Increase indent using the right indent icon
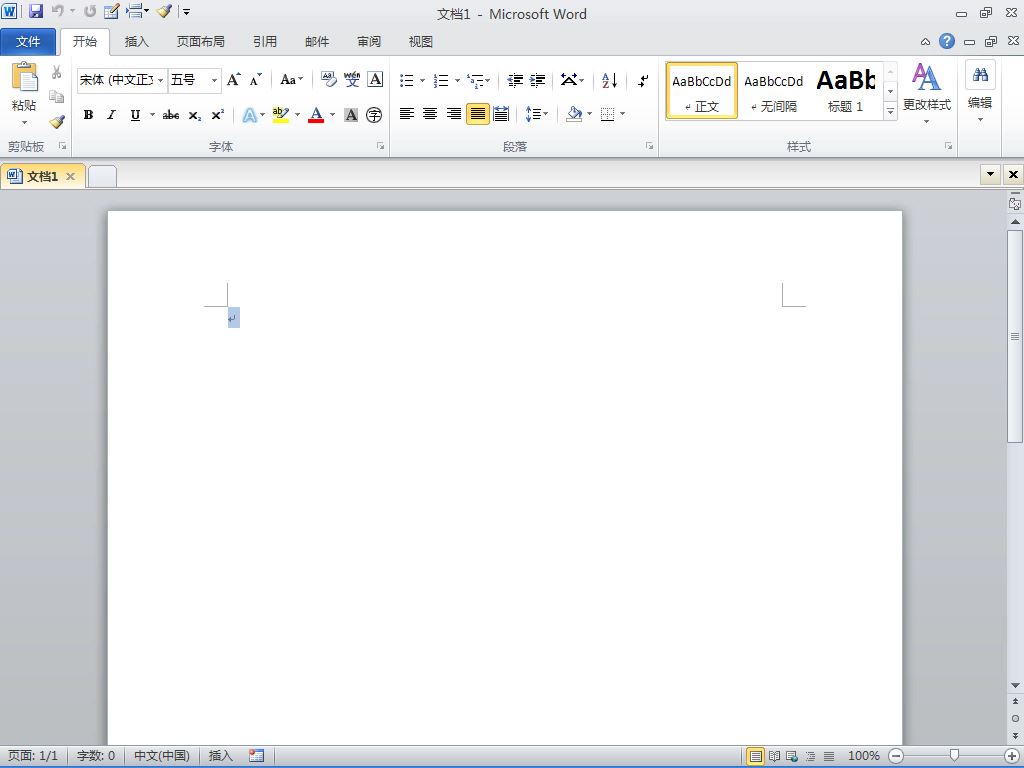 pos(537,80)
